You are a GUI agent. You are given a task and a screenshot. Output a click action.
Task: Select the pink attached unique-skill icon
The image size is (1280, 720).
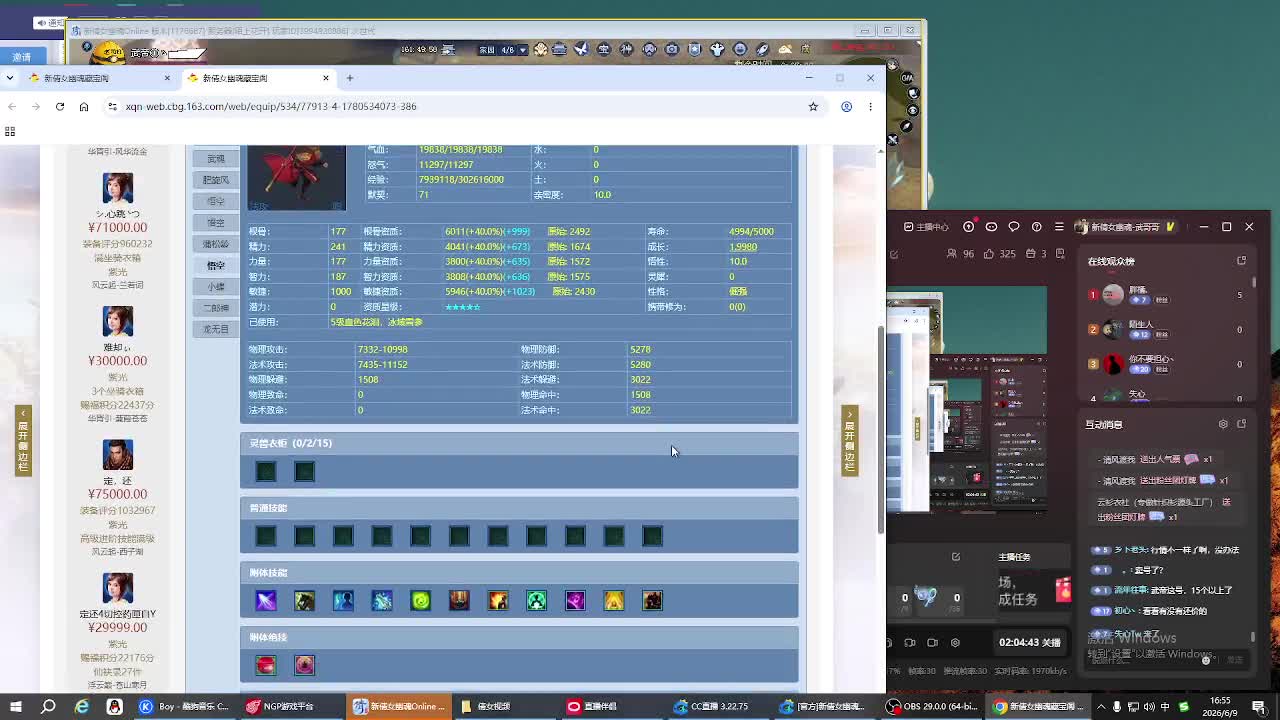point(305,665)
